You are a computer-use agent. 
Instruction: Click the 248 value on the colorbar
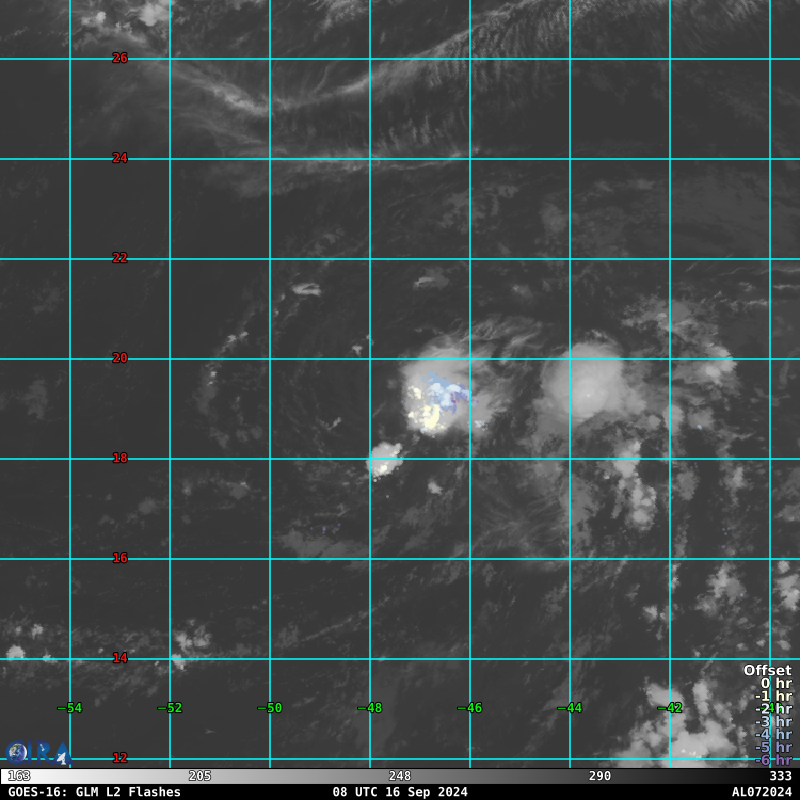tap(399, 776)
